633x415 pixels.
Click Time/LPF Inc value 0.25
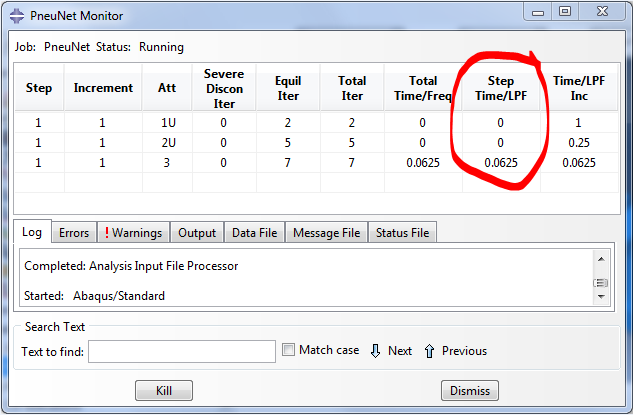579,143
